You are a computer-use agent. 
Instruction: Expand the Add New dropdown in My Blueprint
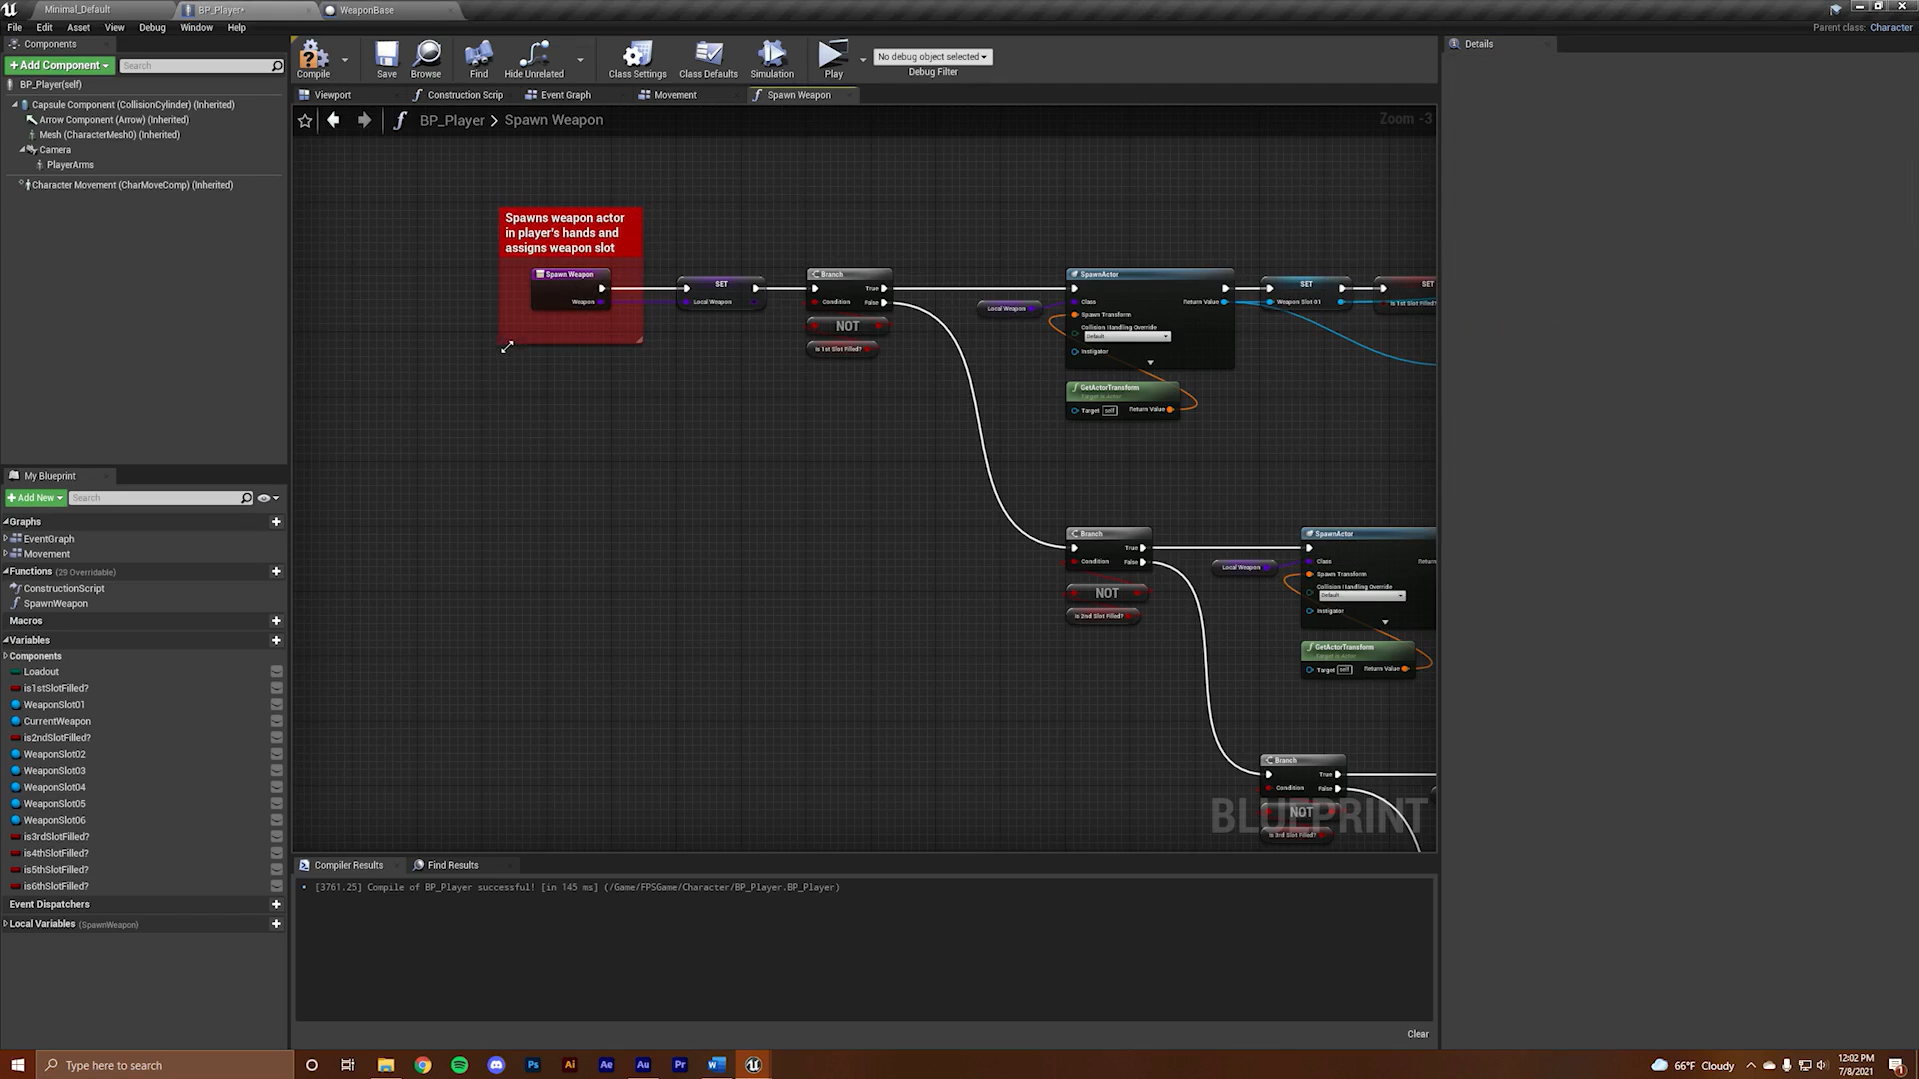coord(36,498)
